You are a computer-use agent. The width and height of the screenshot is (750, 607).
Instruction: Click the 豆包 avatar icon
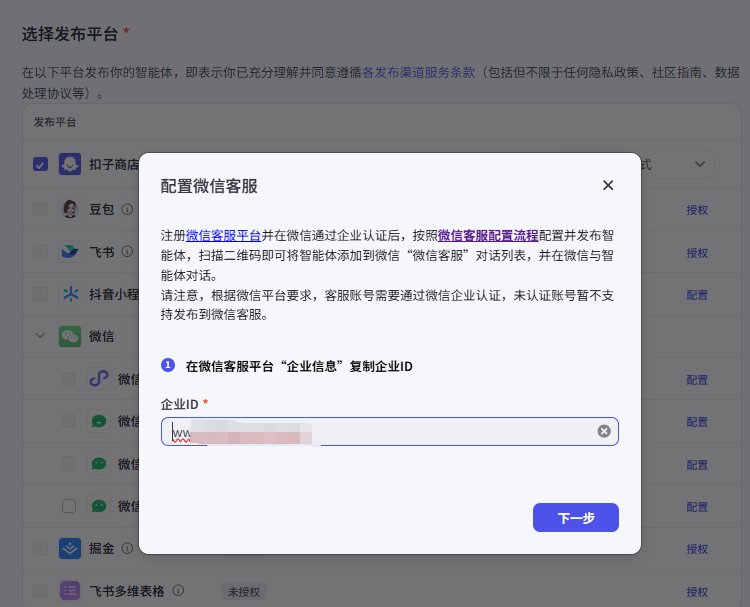70,209
